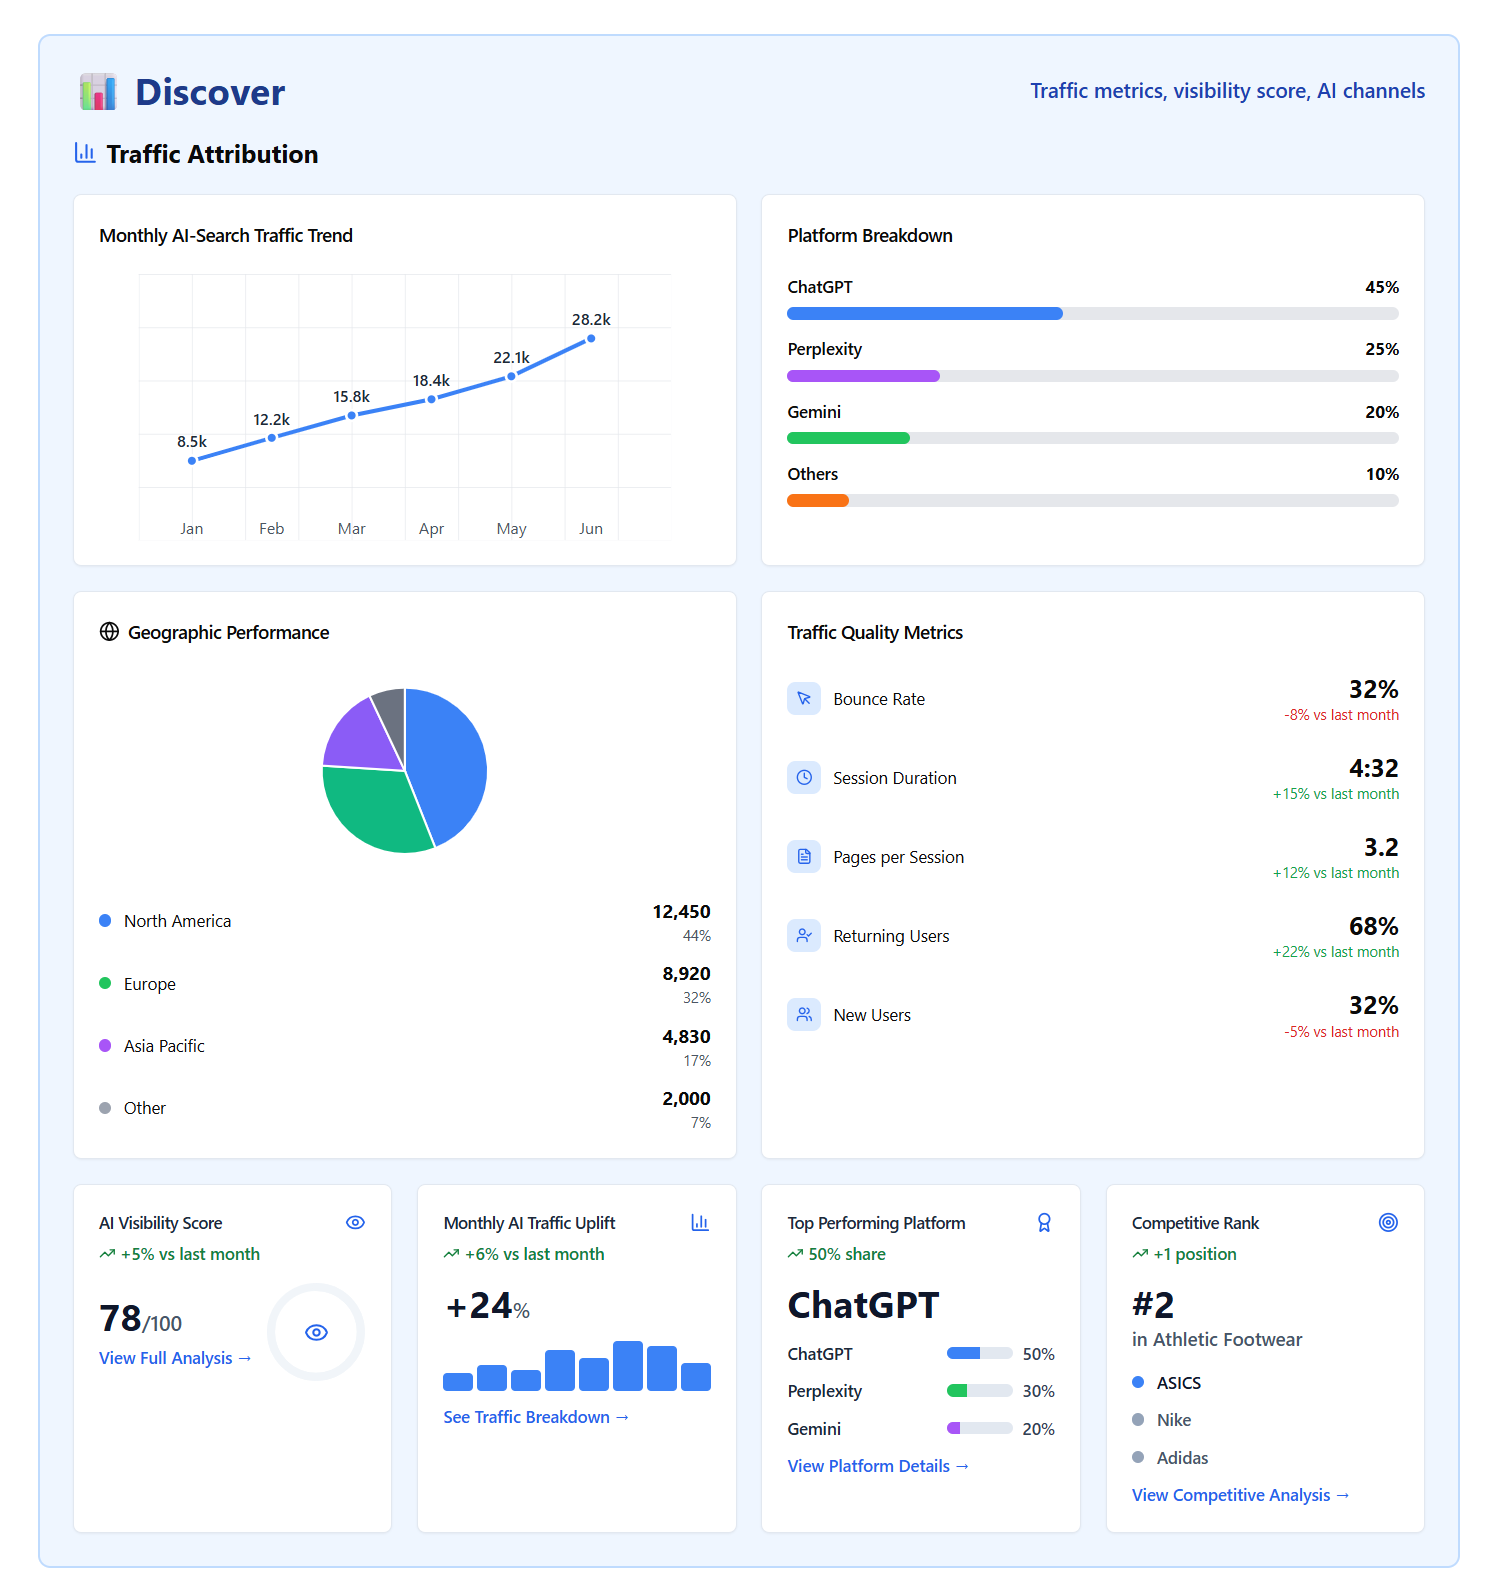Open the View Competitive Analysis link
This screenshot has width=1486, height=1584.
1241,1495
